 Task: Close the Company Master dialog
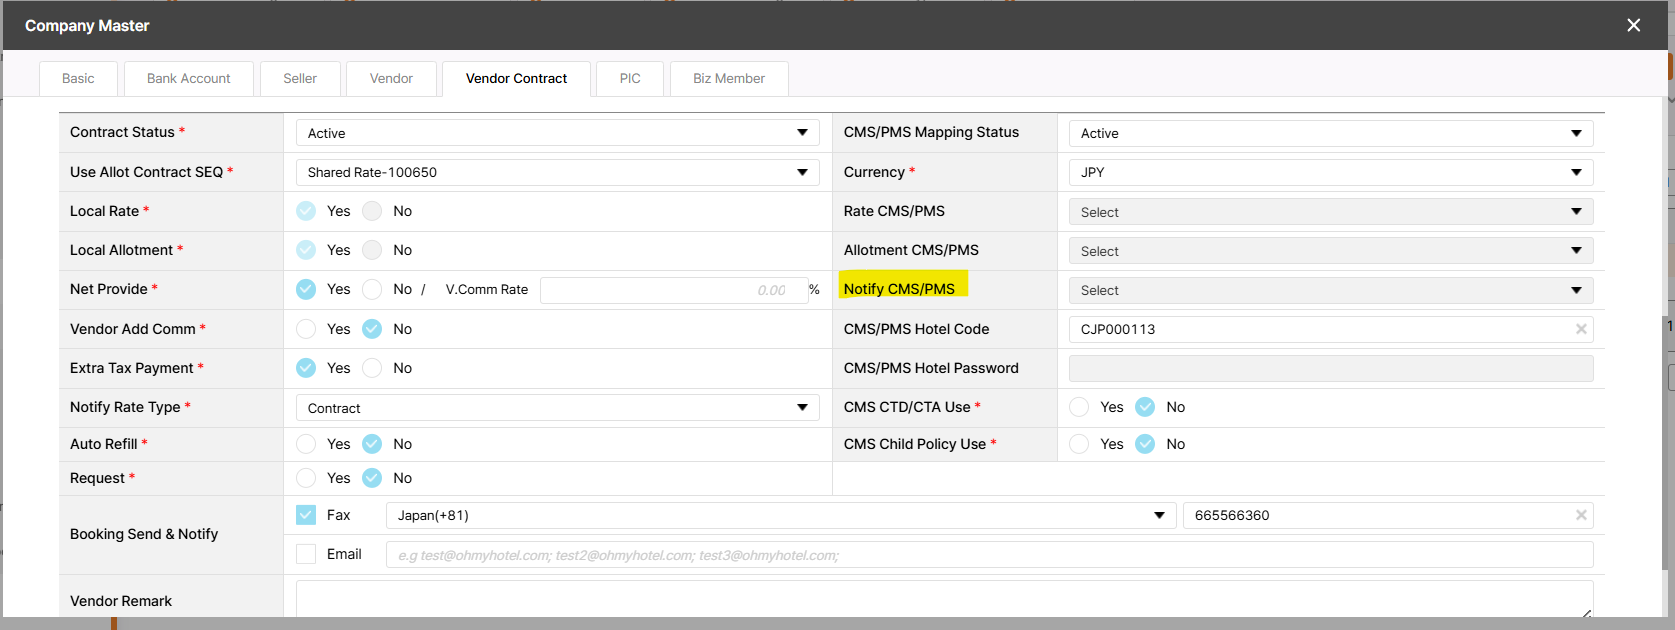tap(1633, 25)
